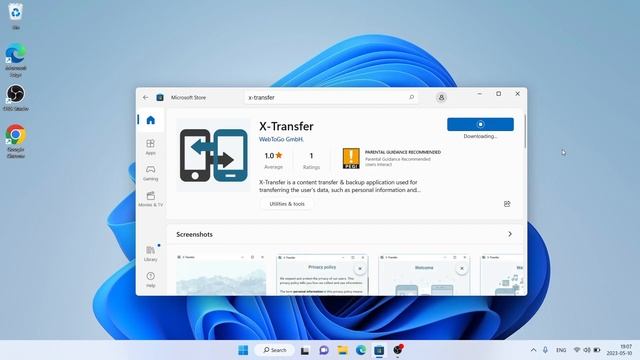Open File Explorer from taskbar
640x360 pixels.
coord(342,350)
